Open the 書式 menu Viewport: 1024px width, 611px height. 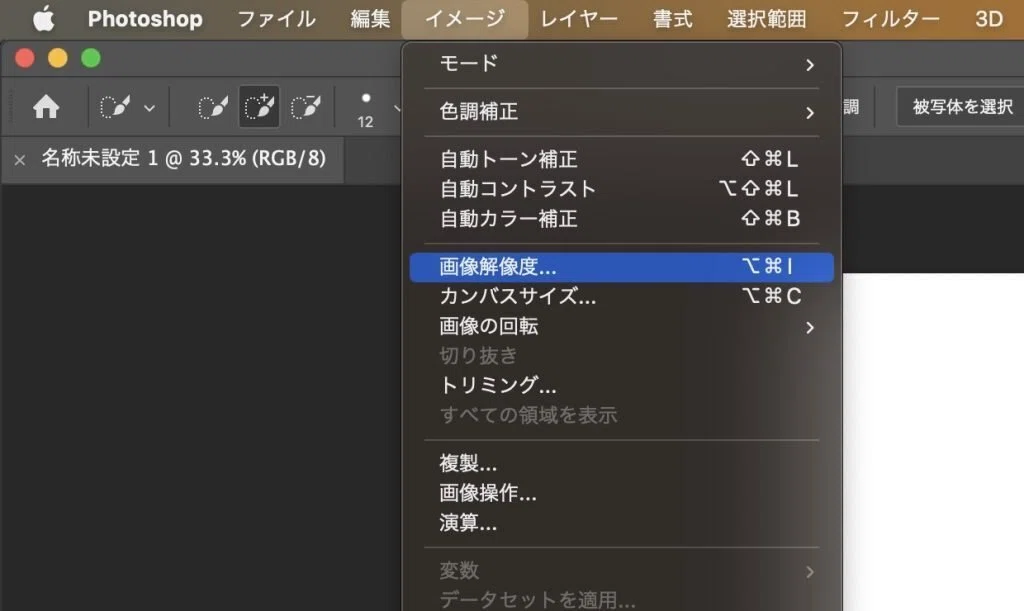coord(673,19)
